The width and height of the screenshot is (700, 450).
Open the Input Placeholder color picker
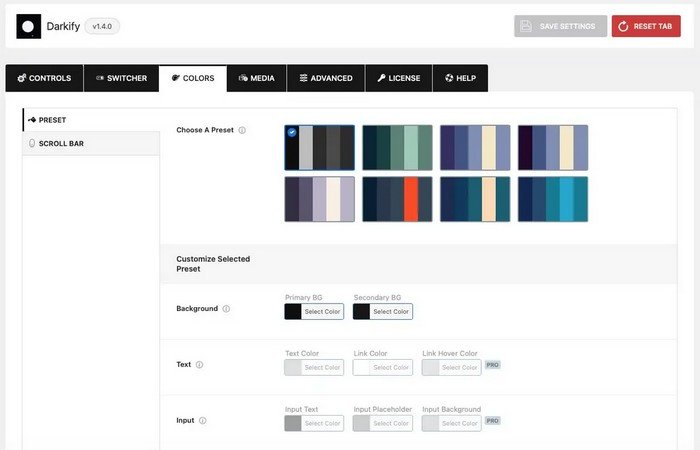click(x=383, y=423)
